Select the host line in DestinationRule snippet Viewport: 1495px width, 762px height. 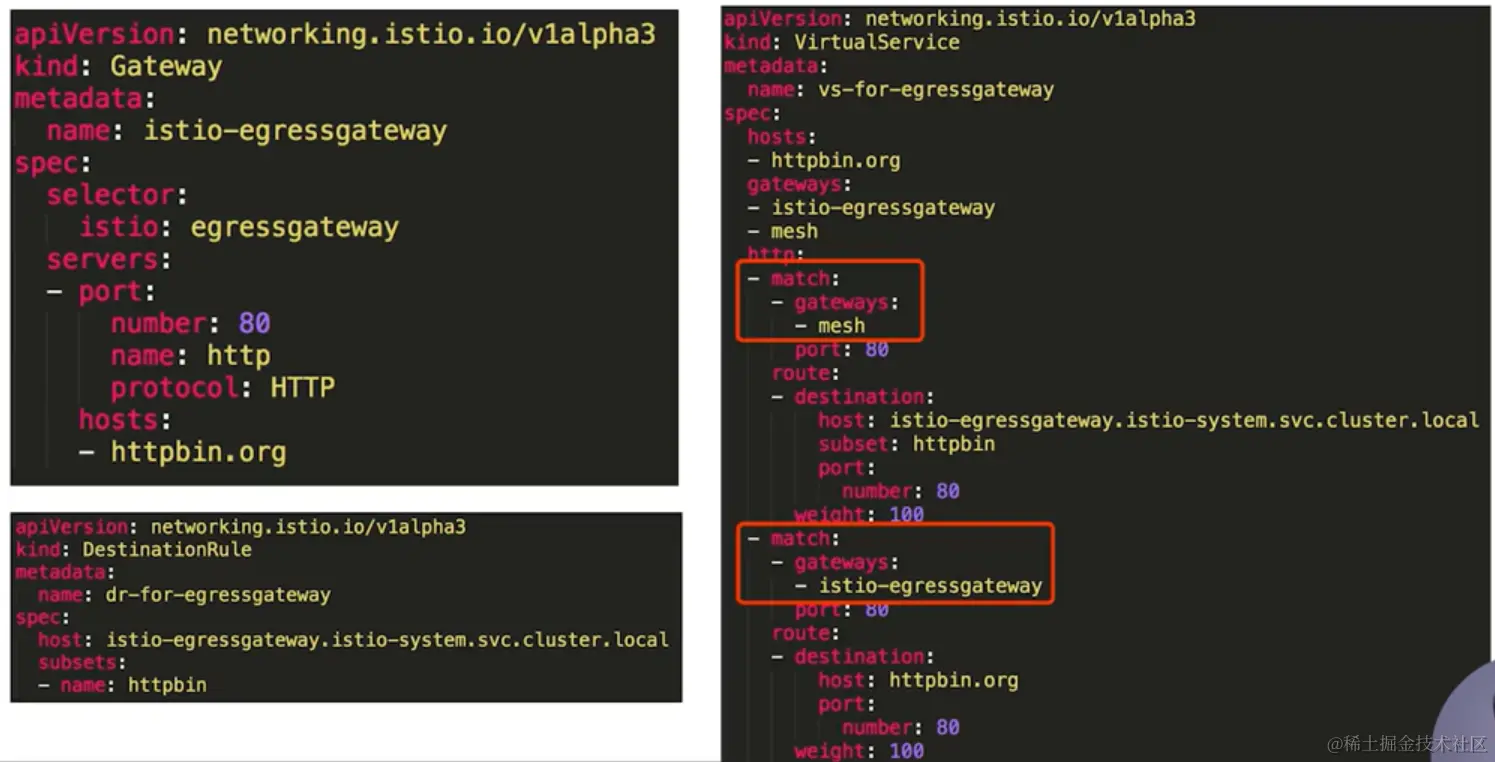tap(353, 639)
